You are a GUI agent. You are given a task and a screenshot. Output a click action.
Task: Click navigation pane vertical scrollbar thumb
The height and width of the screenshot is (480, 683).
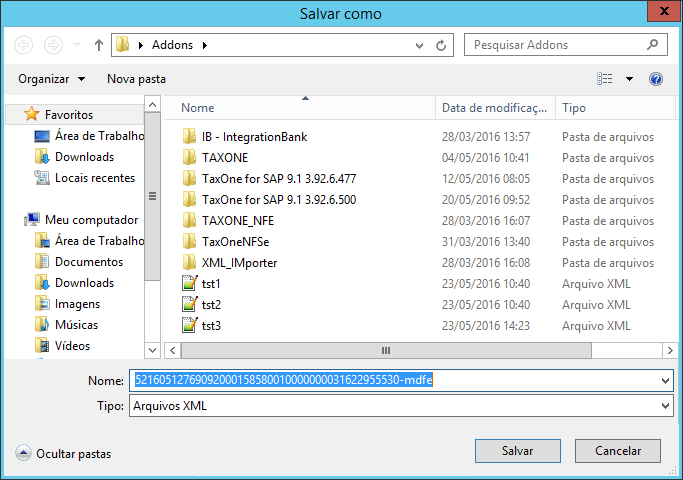pyautogui.click(x=152, y=196)
